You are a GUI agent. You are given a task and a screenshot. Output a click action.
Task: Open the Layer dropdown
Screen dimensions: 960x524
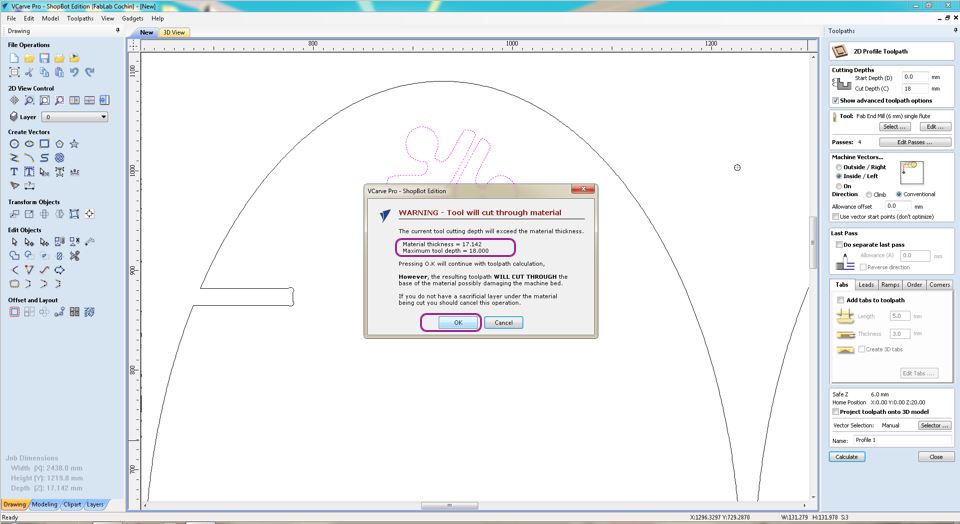(75, 117)
